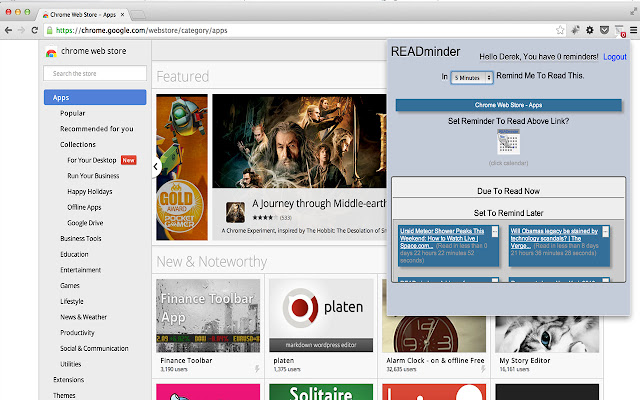
Task: Open the Business Tools category
Action: (x=81, y=239)
